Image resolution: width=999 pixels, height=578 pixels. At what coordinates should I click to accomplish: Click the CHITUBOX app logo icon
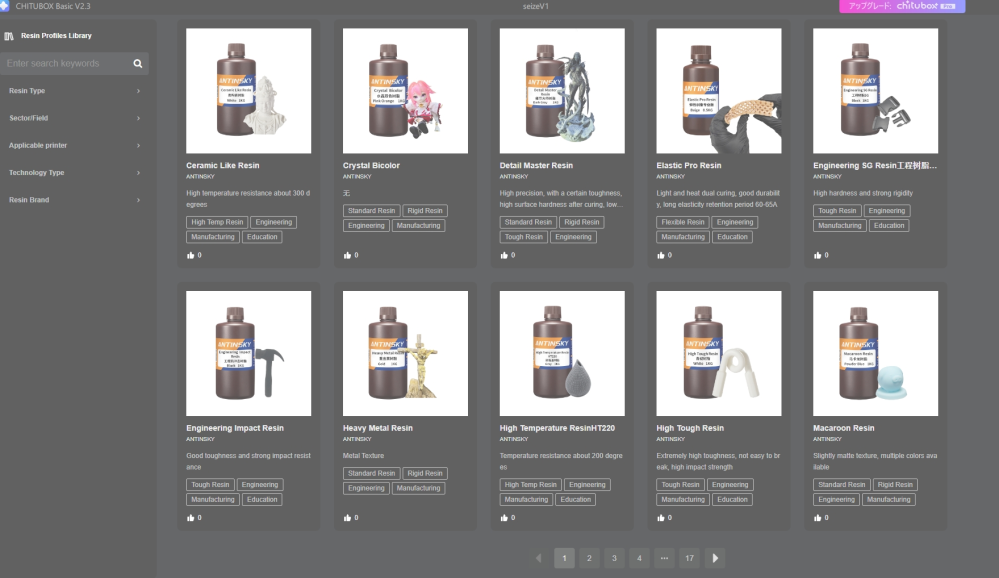pyautogui.click(x=4, y=6)
